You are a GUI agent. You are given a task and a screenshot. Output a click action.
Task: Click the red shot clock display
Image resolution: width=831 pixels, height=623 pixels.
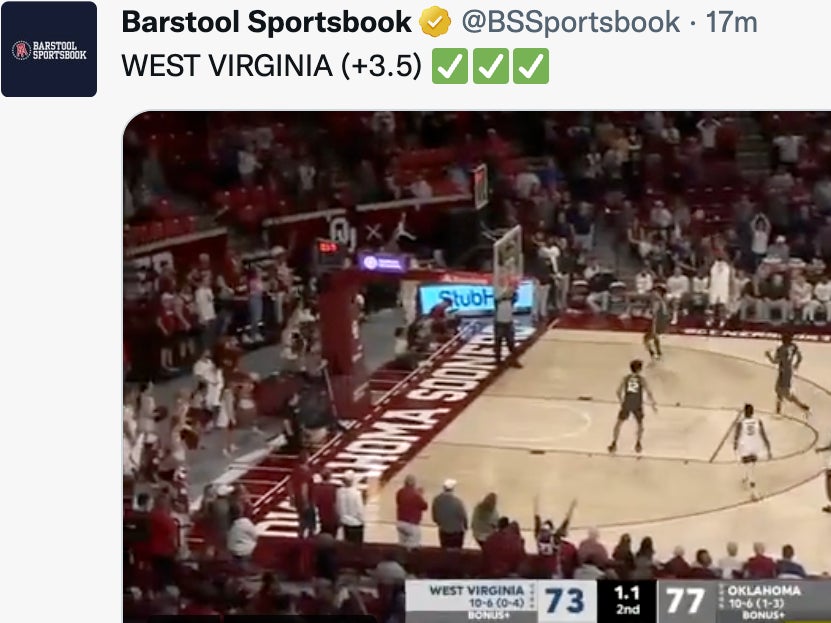[x=328, y=247]
